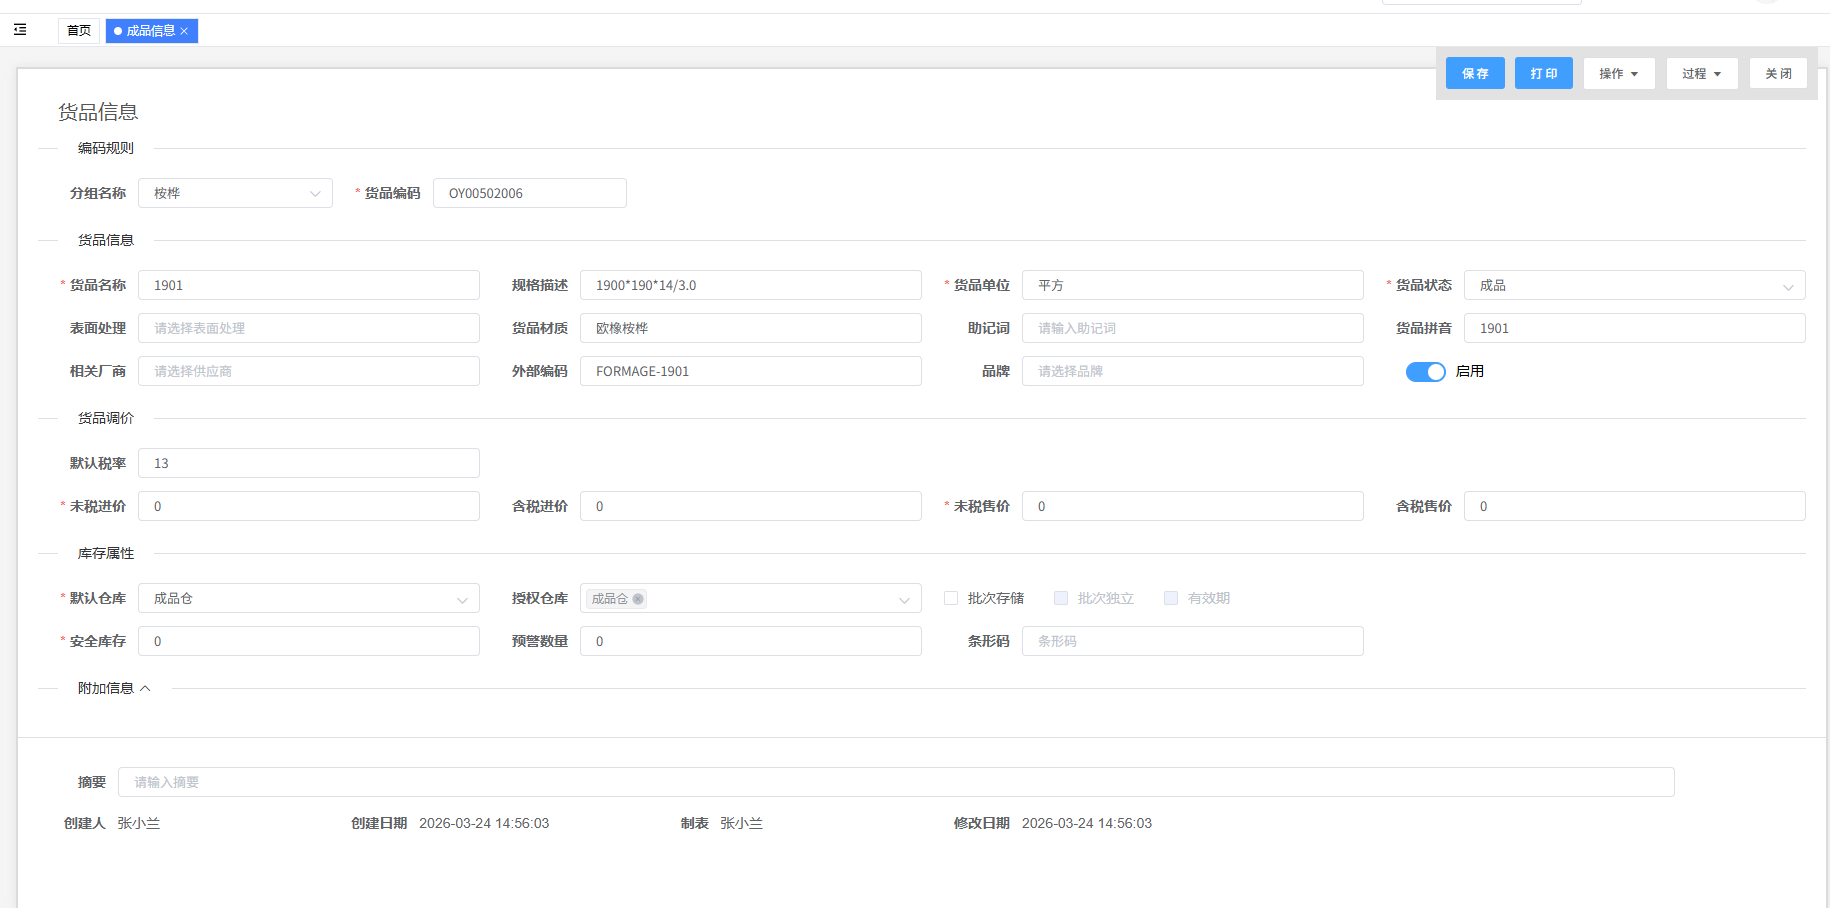The height and width of the screenshot is (908, 1830).
Task: Click the 摘要 input field
Action: point(895,782)
